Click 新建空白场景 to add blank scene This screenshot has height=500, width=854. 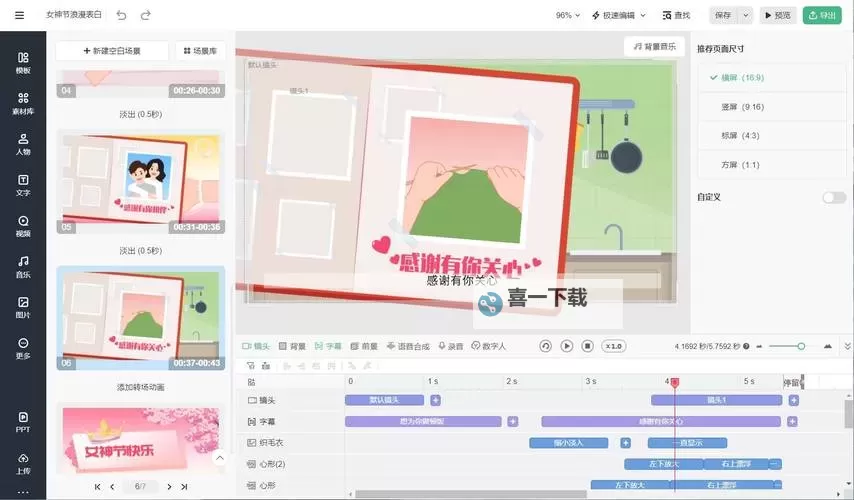coord(112,51)
